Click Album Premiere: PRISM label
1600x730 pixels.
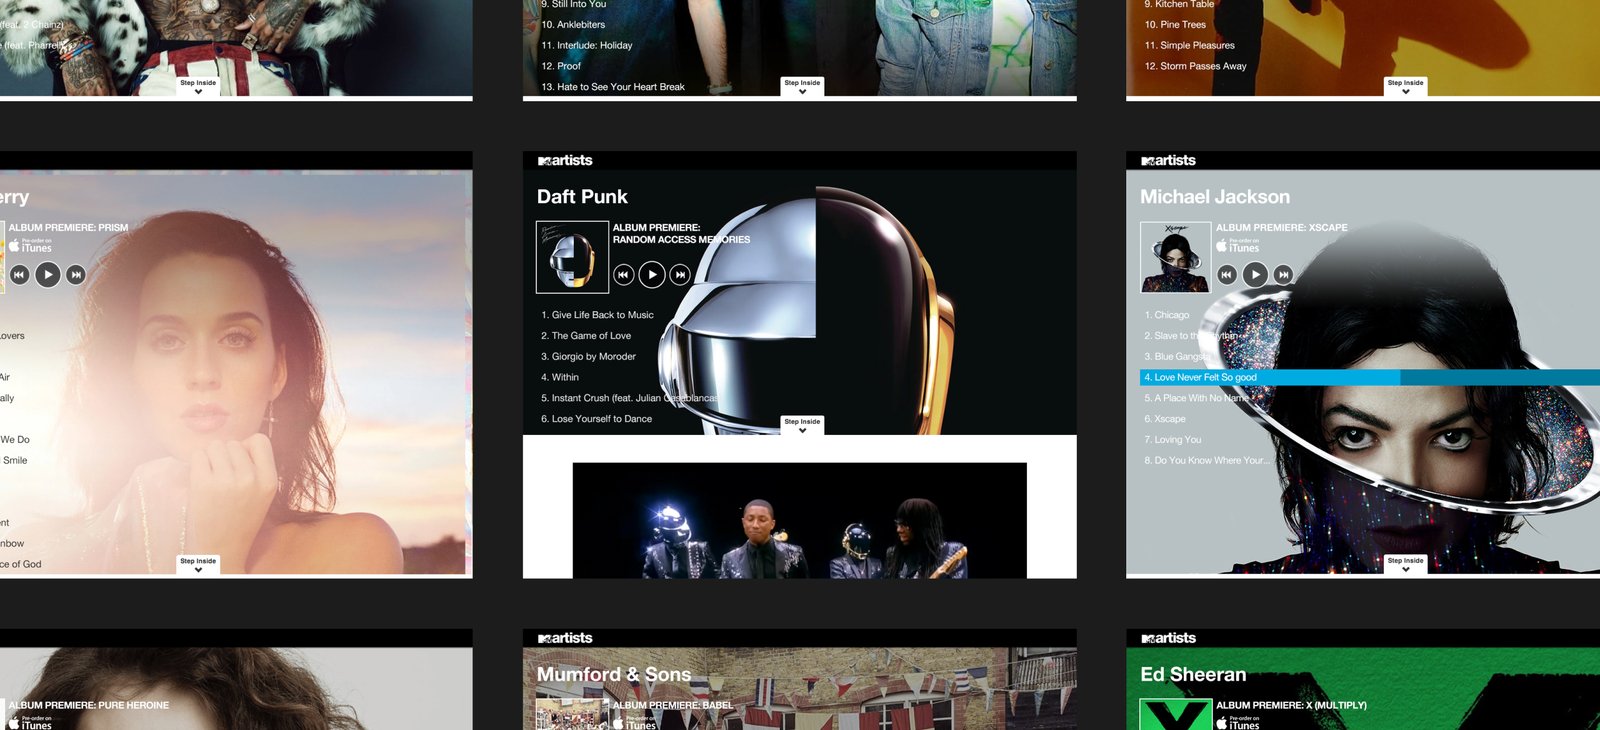click(68, 227)
